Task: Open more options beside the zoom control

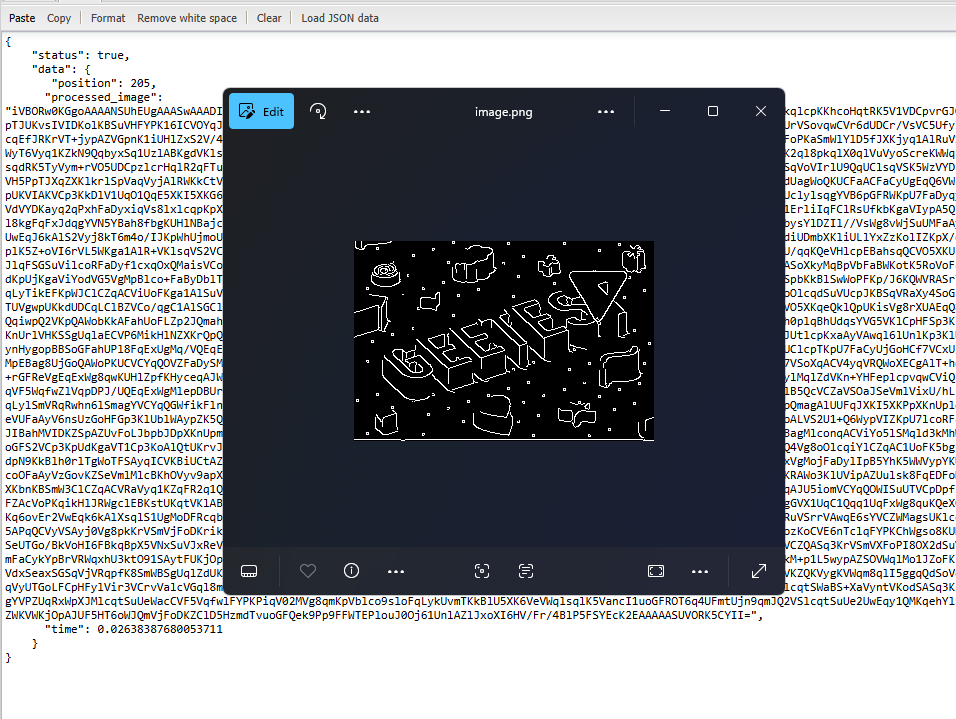Action: pos(700,570)
